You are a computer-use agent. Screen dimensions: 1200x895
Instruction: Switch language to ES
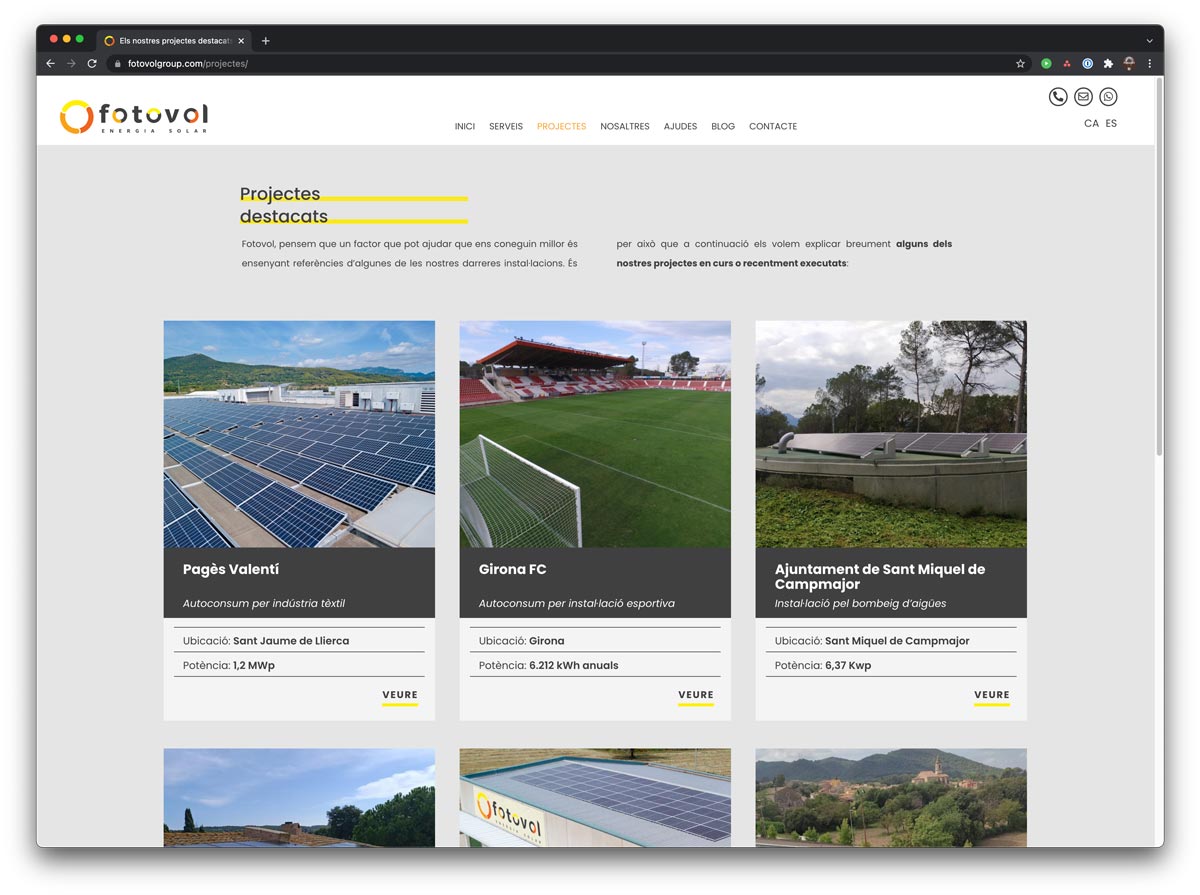pos(1111,124)
